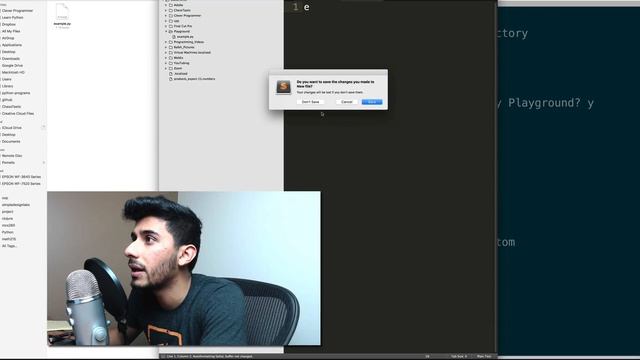The image size is (640, 360).
Task: Expand the YouTubing folder arrow
Action: point(166,63)
